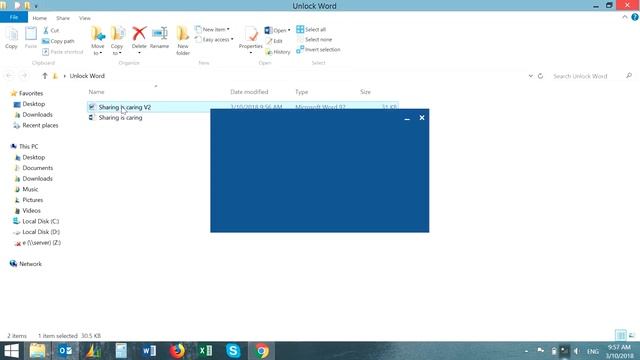Viewport: 640px width, 360px height.
Task: Open Pictures folder
Action: click(33, 200)
